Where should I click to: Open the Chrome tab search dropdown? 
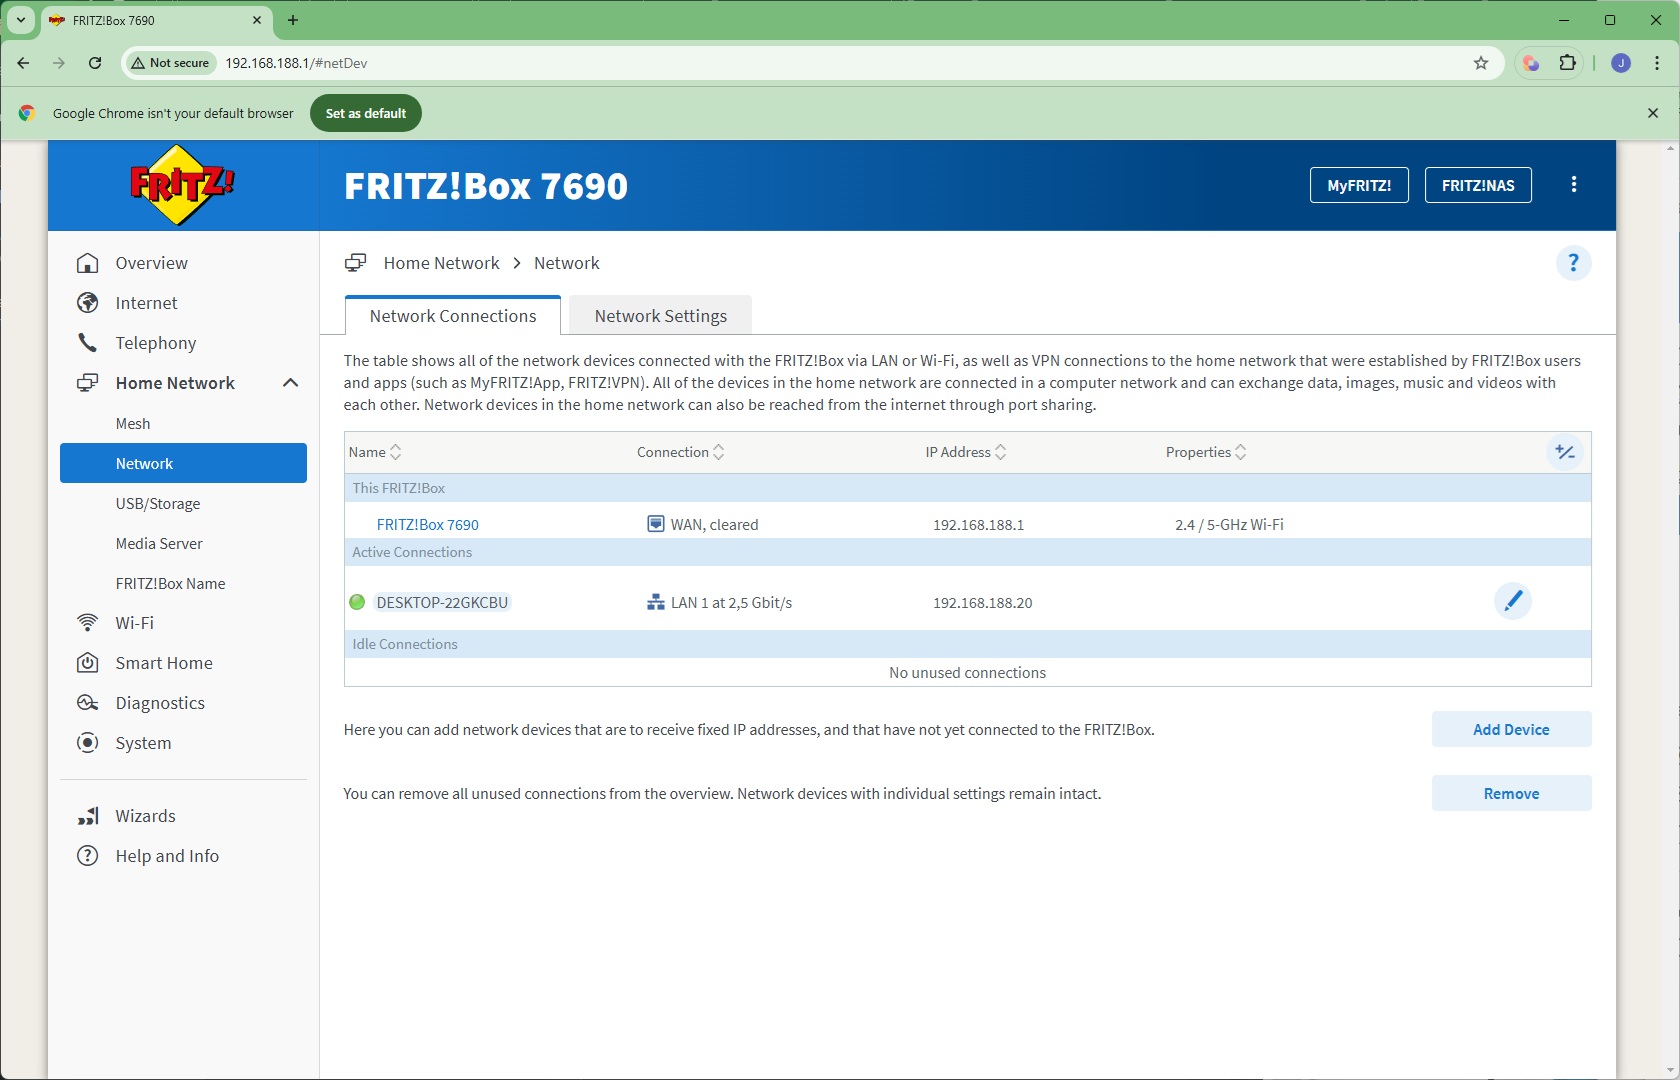(20, 20)
